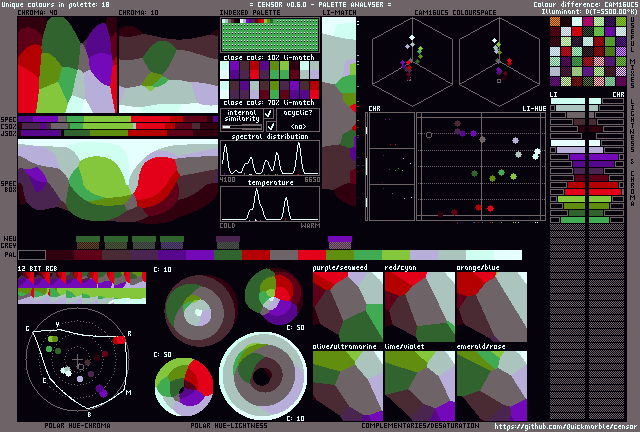Pick the black swatch in PAL strip
640x432 pixels.
pos(32,255)
